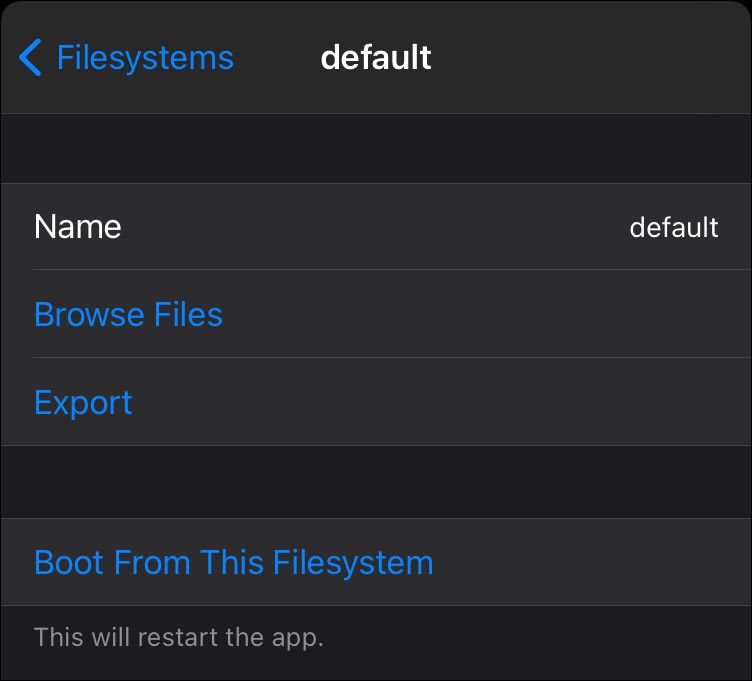The image size is (752, 681).
Task: Tap the back chevron arrow
Action: [x=31, y=58]
